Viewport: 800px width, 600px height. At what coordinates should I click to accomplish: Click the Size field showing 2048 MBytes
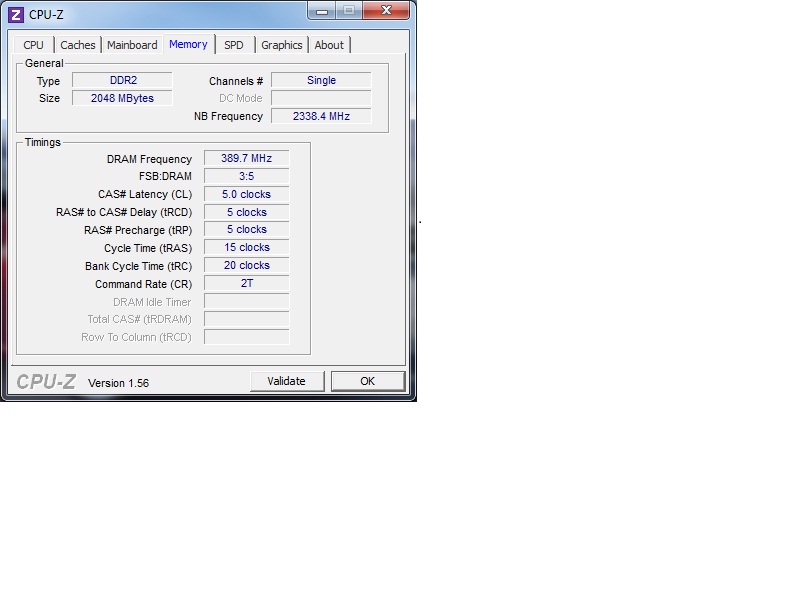pos(122,98)
